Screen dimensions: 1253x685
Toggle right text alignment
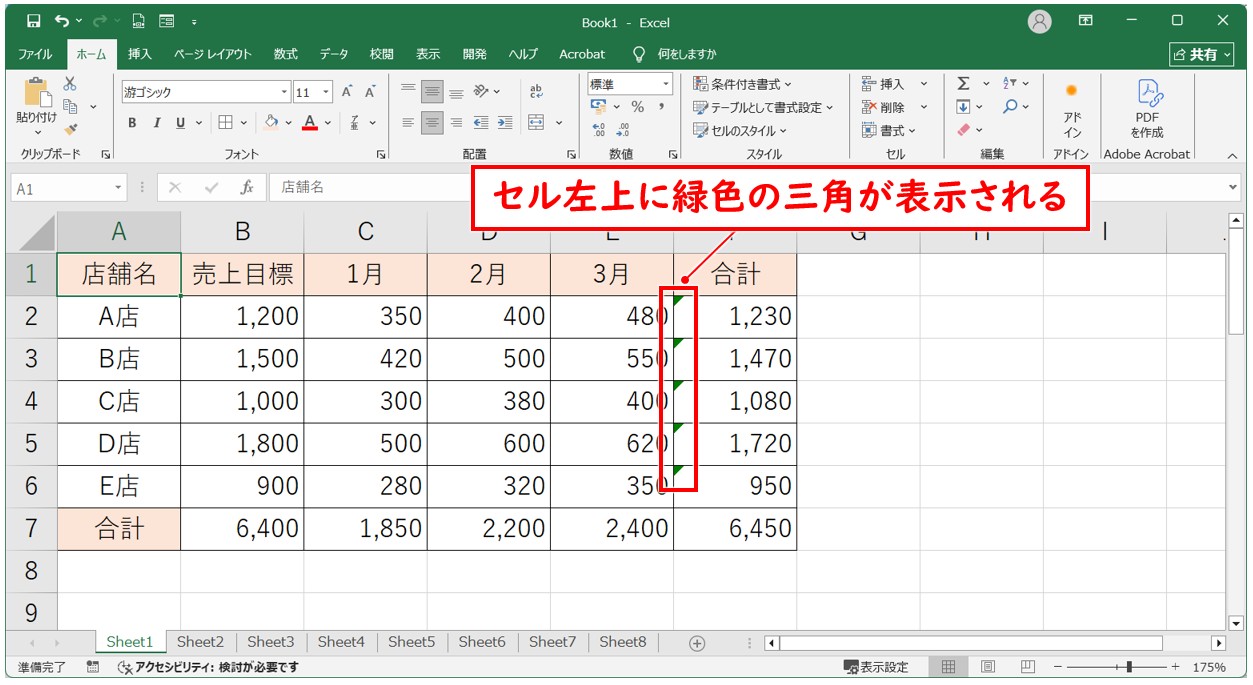456,123
